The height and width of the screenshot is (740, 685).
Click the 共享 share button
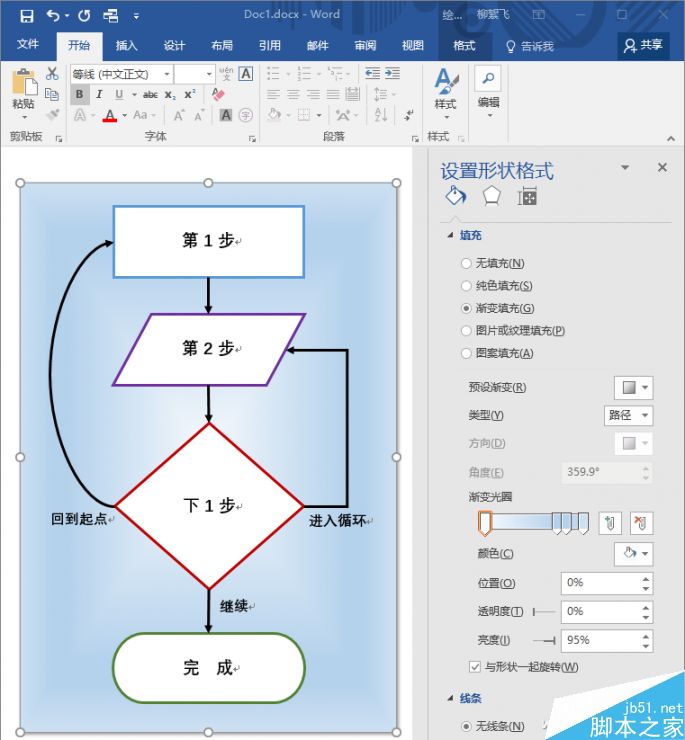point(643,45)
